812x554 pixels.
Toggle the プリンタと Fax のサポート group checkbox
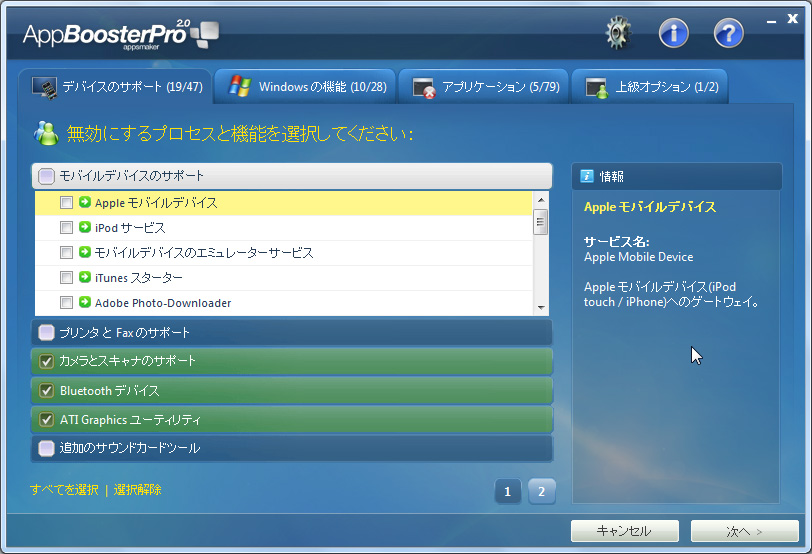47,332
